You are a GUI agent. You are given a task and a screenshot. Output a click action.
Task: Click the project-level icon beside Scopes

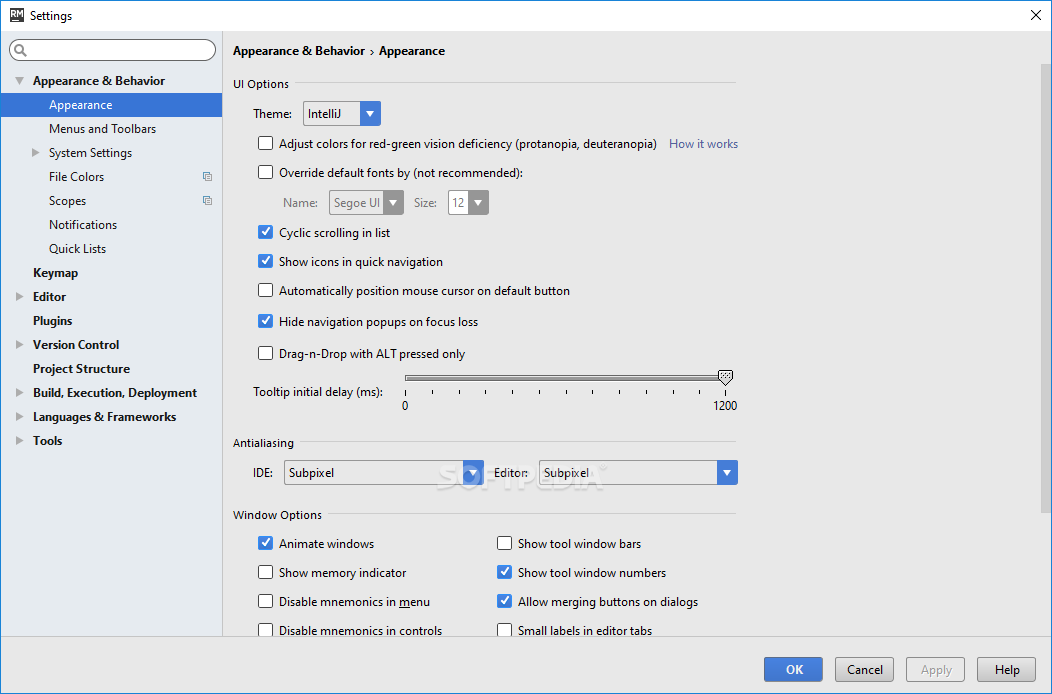tap(207, 201)
